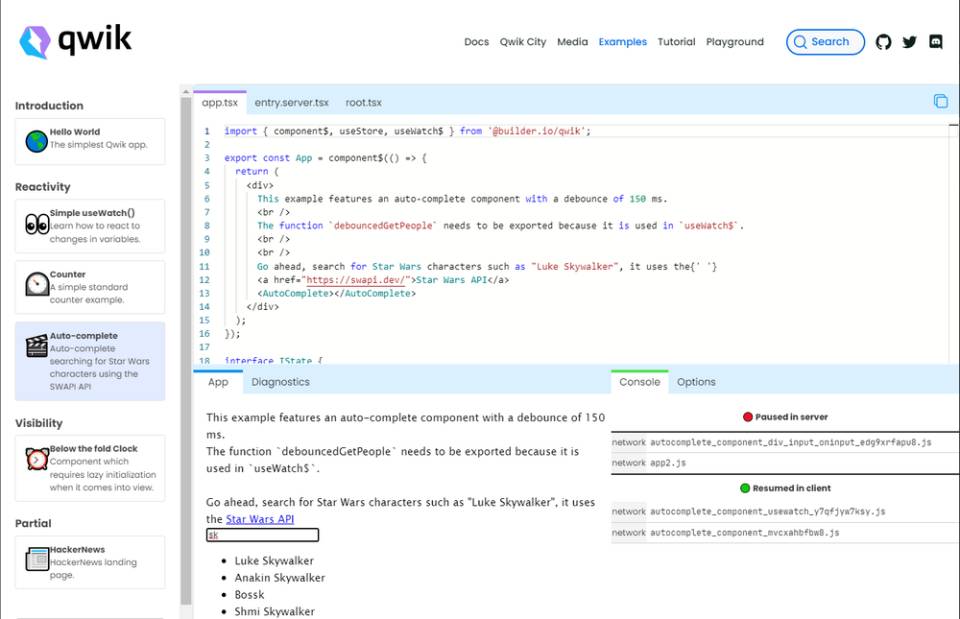960x619 pixels.
Task: Click the HackerNews newspaper icon
Action: pyautogui.click(x=37, y=559)
